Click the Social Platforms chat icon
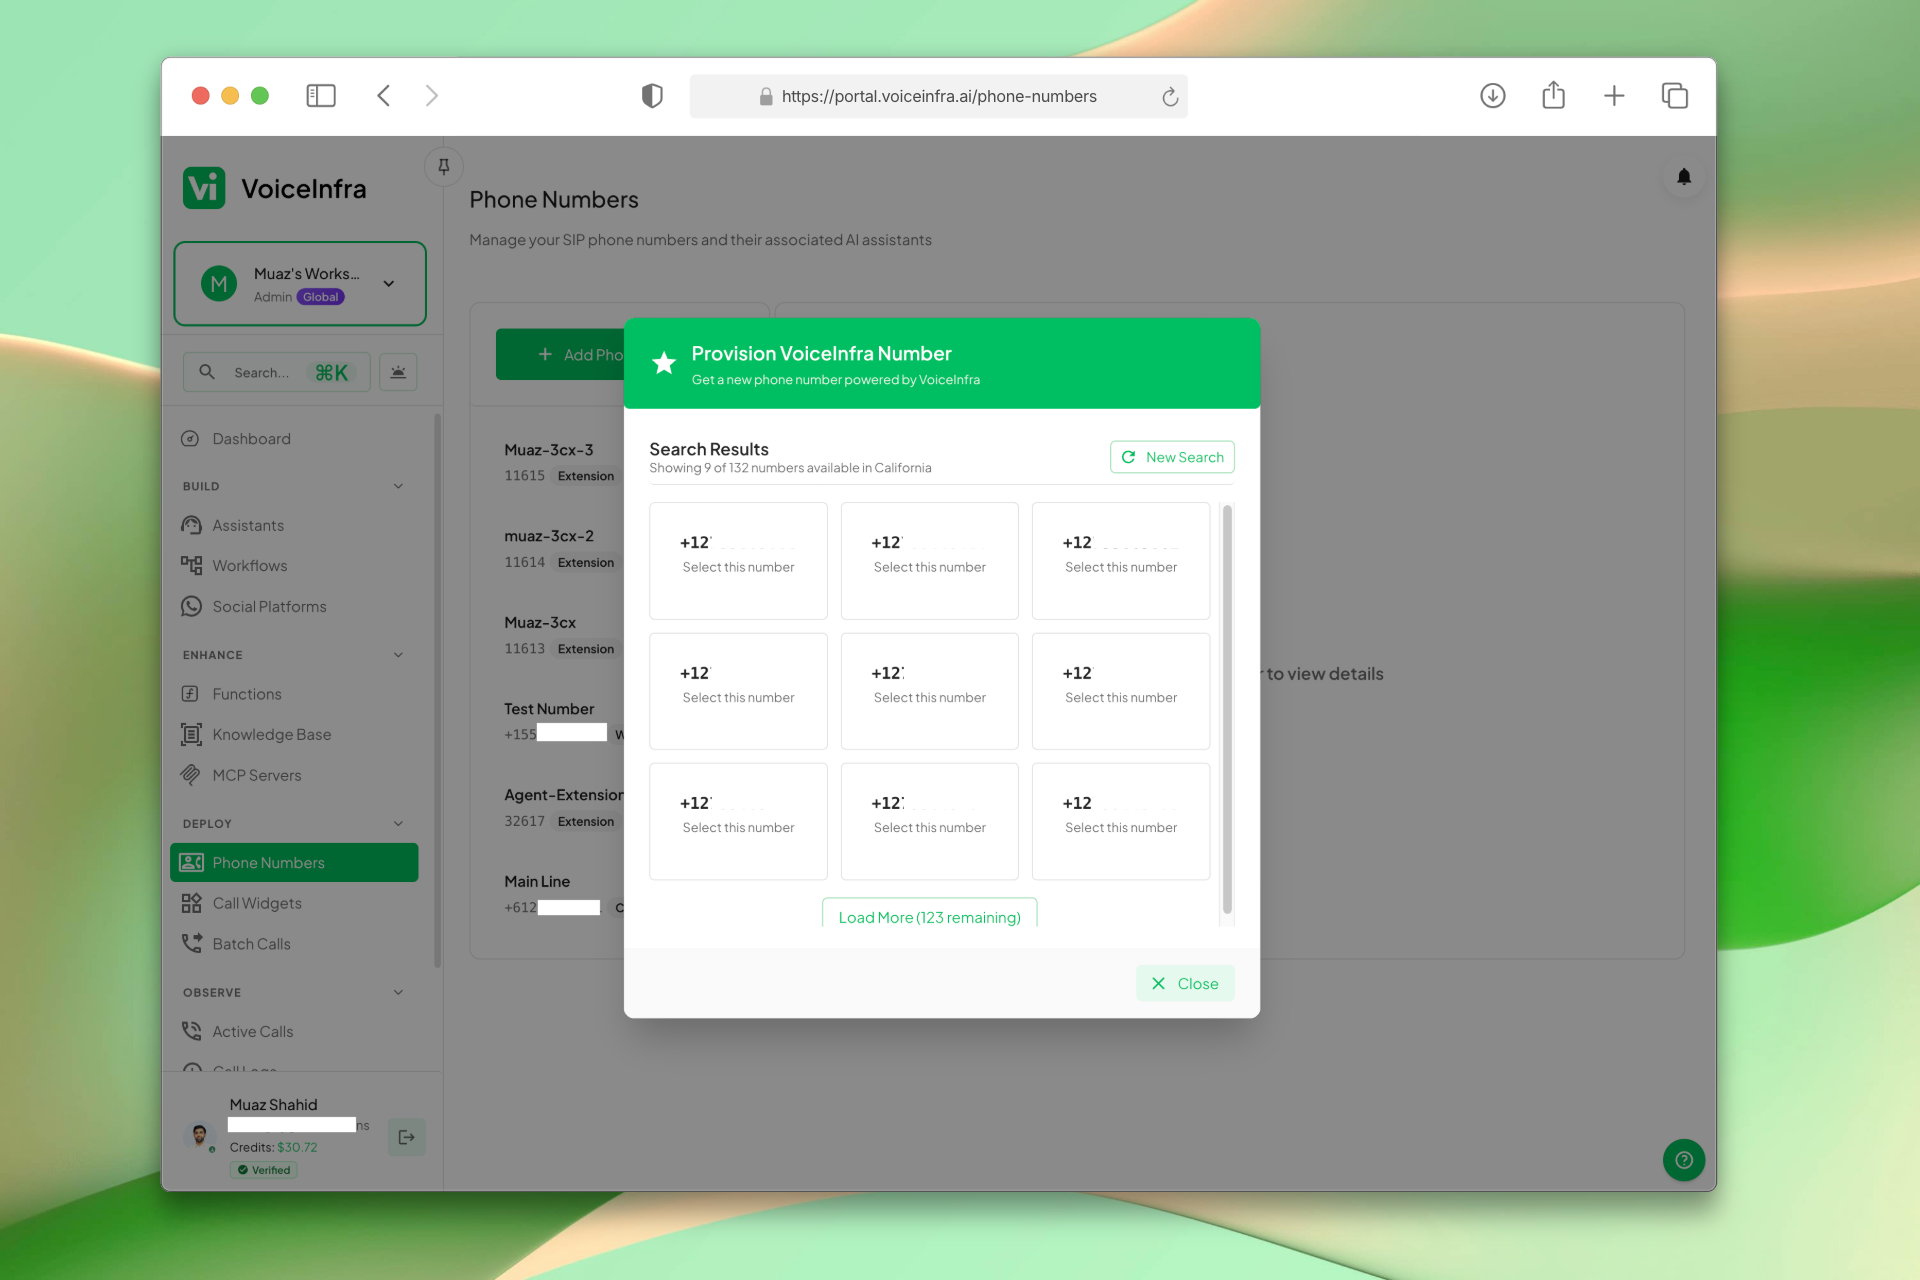Image resolution: width=1920 pixels, height=1280 pixels. point(191,606)
